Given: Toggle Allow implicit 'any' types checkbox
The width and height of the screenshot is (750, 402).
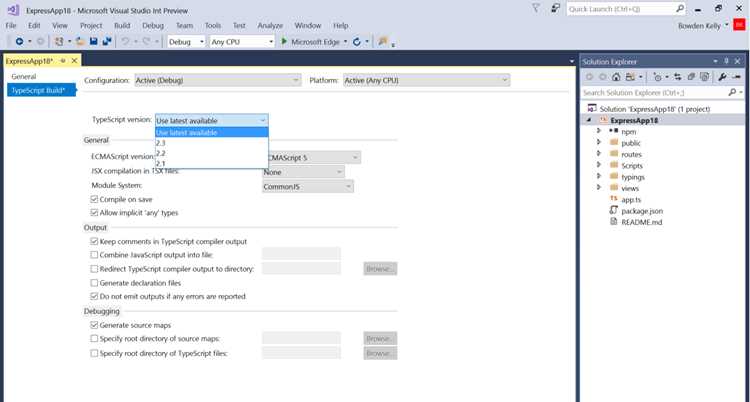Looking at the screenshot, I should pyautogui.click(x=94, y=212).
